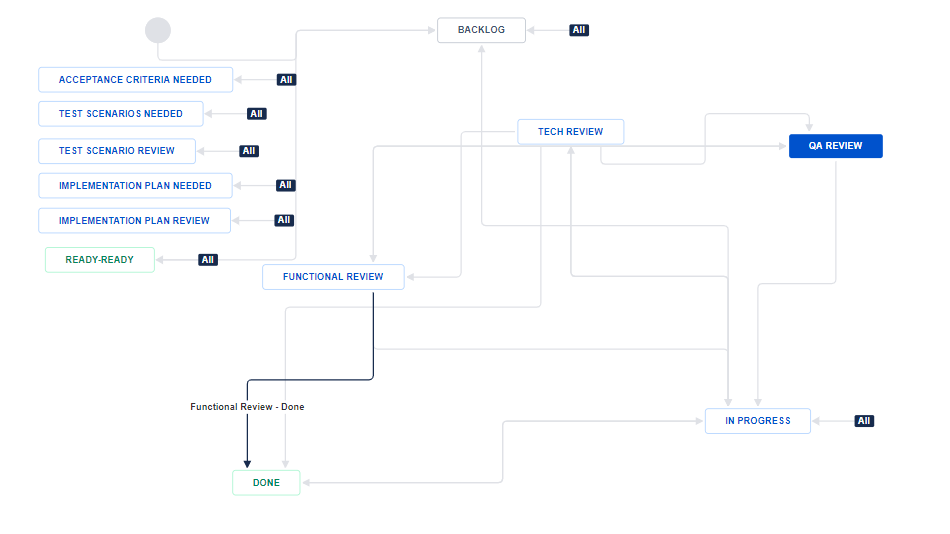Select the TECH REVIEW status node
The image size is (950, 534).
pos(571,132)
